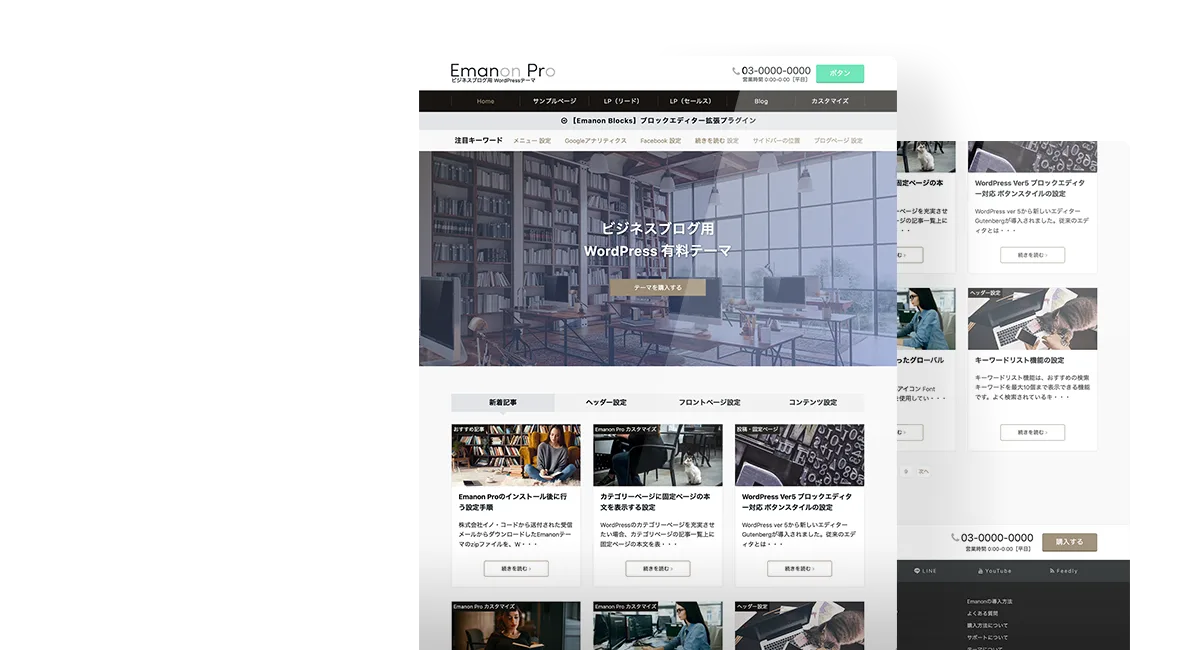1200x650 pixels.
Task: Open Blog in the navigation bar
Action: (x=761, y=101)
